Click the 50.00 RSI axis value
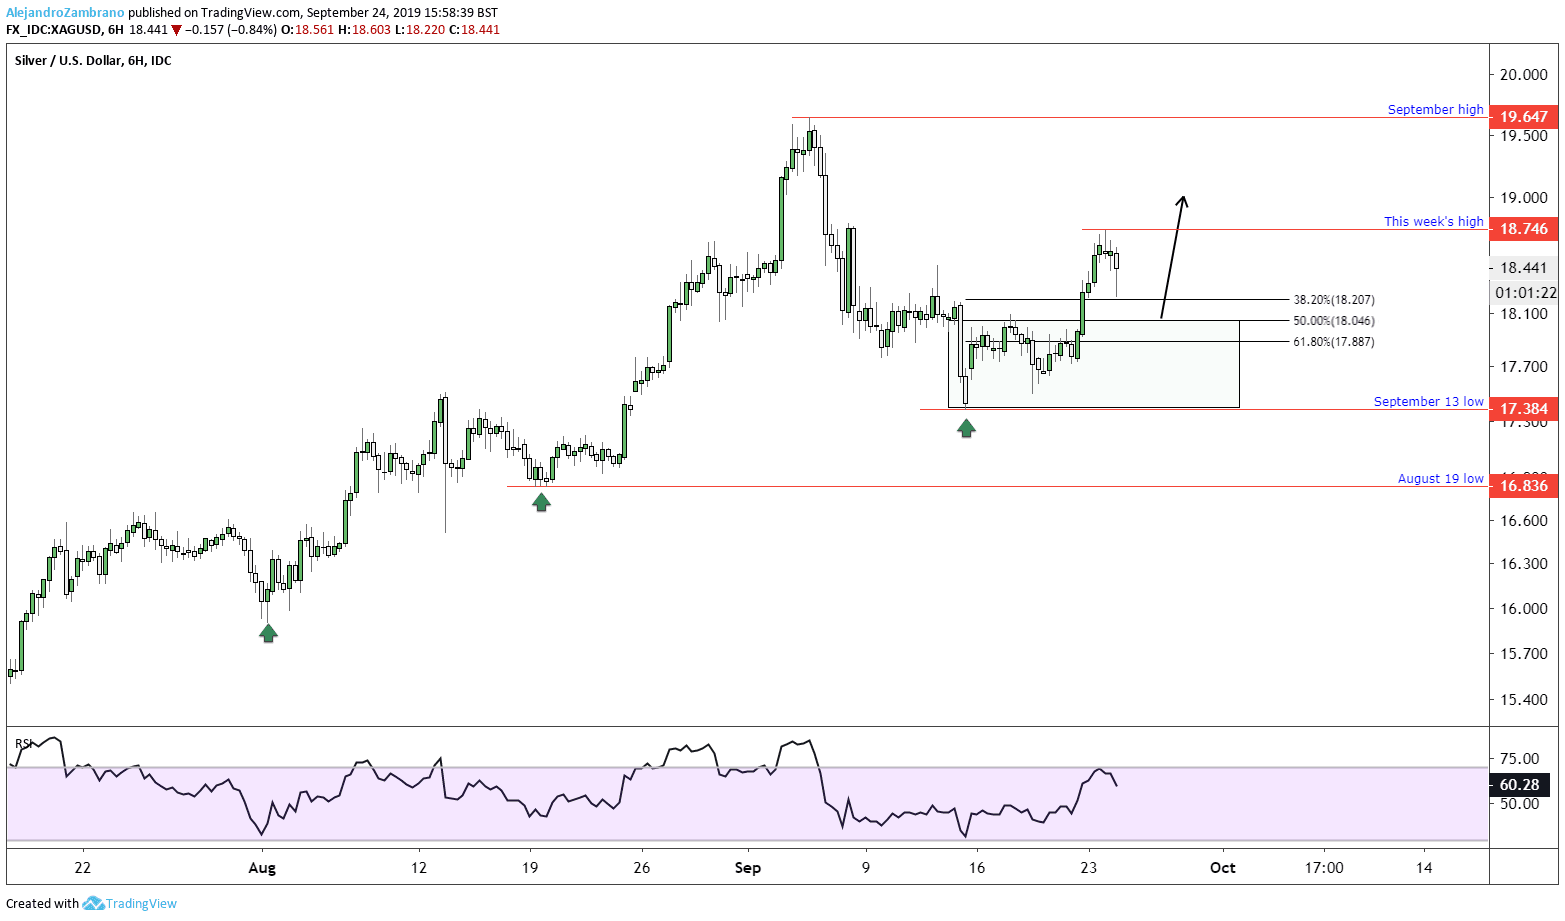The height and width of the screenshot is (921, 1565). tap(1520, 804)
